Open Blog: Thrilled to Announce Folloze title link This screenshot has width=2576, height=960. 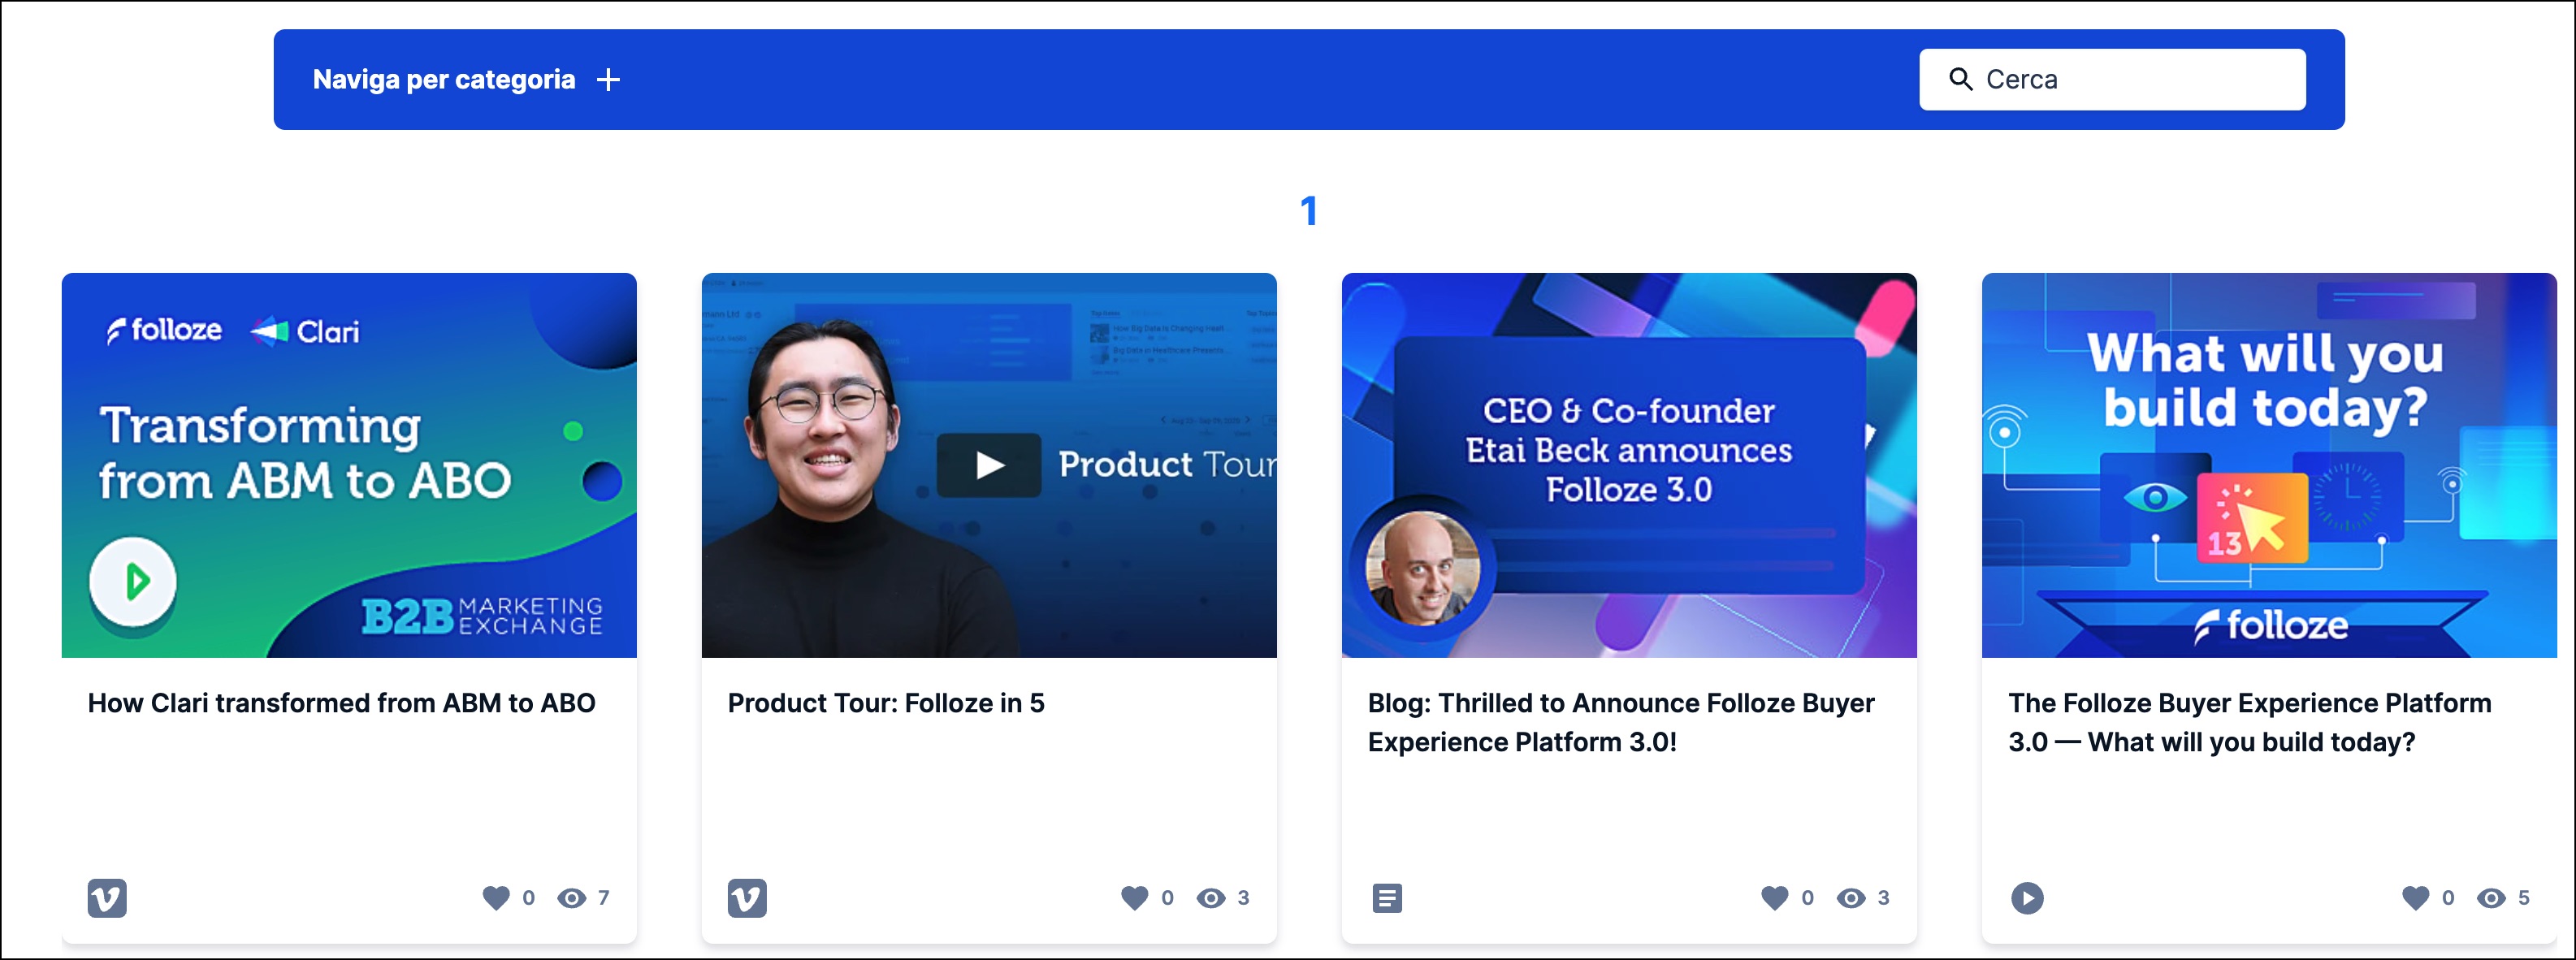pos(1620,722)
